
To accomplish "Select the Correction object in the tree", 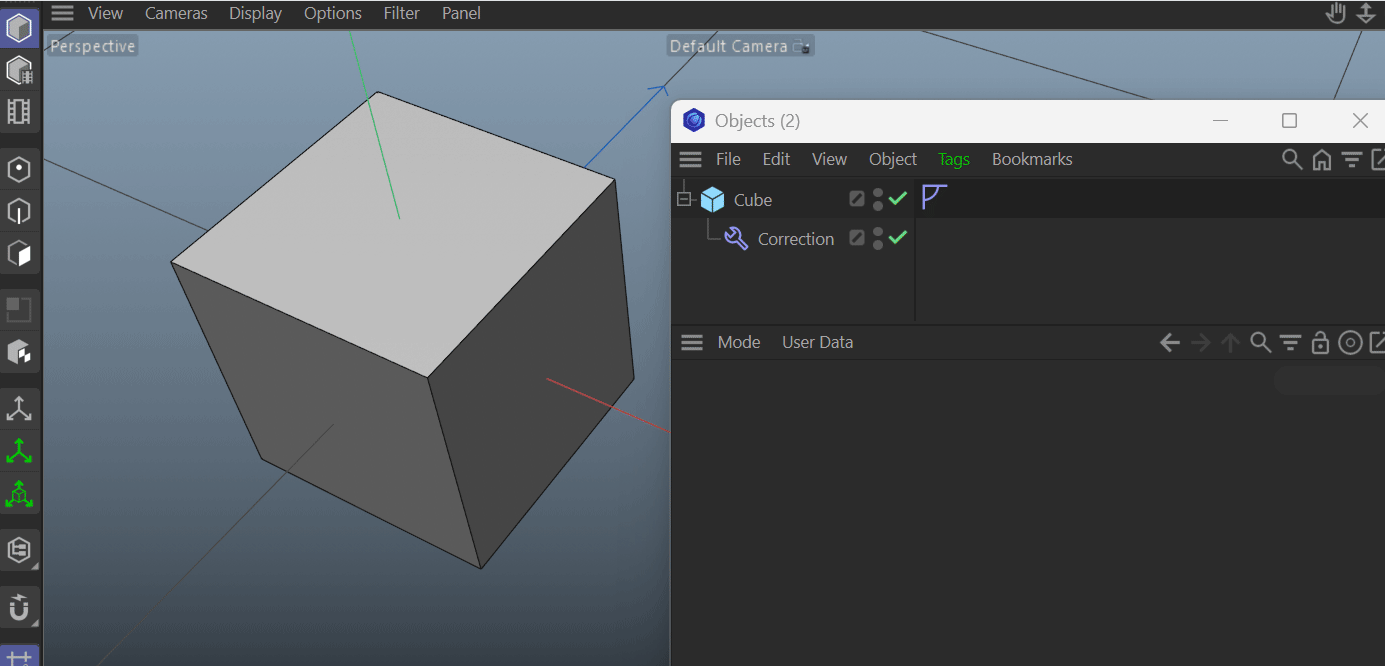I will (795, 239).
